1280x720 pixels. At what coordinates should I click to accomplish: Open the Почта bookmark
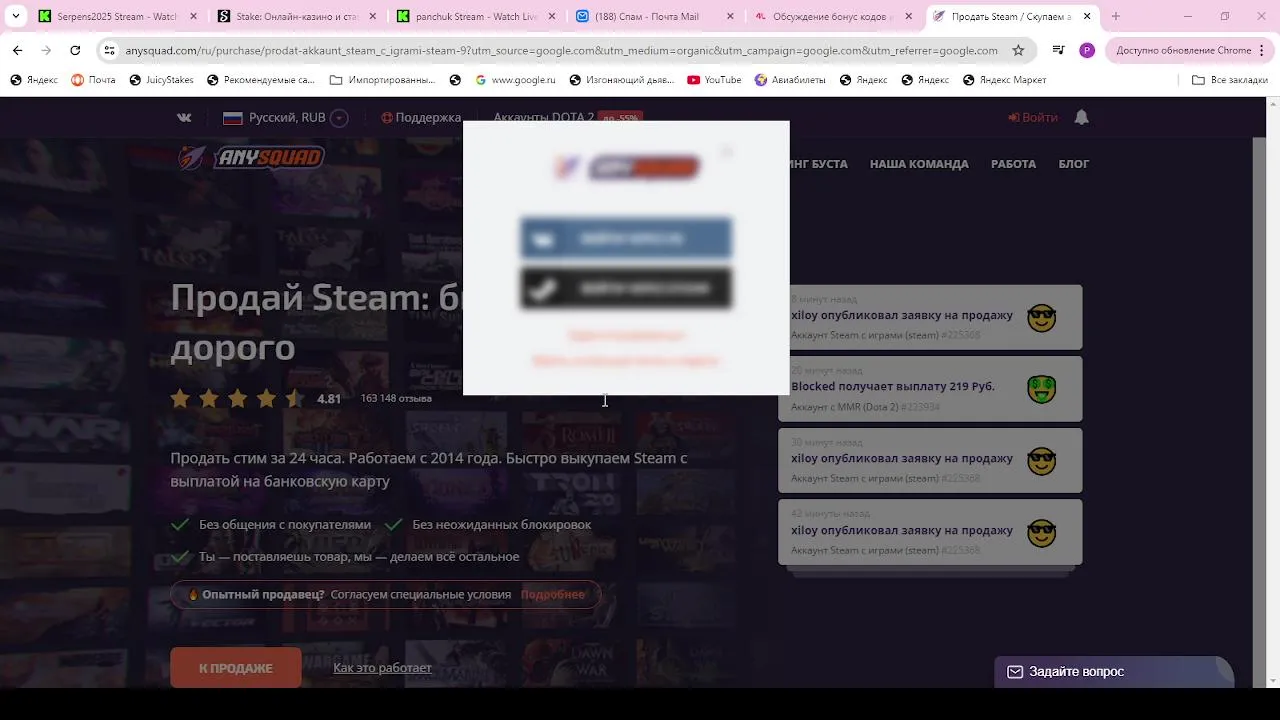point(93,80)
